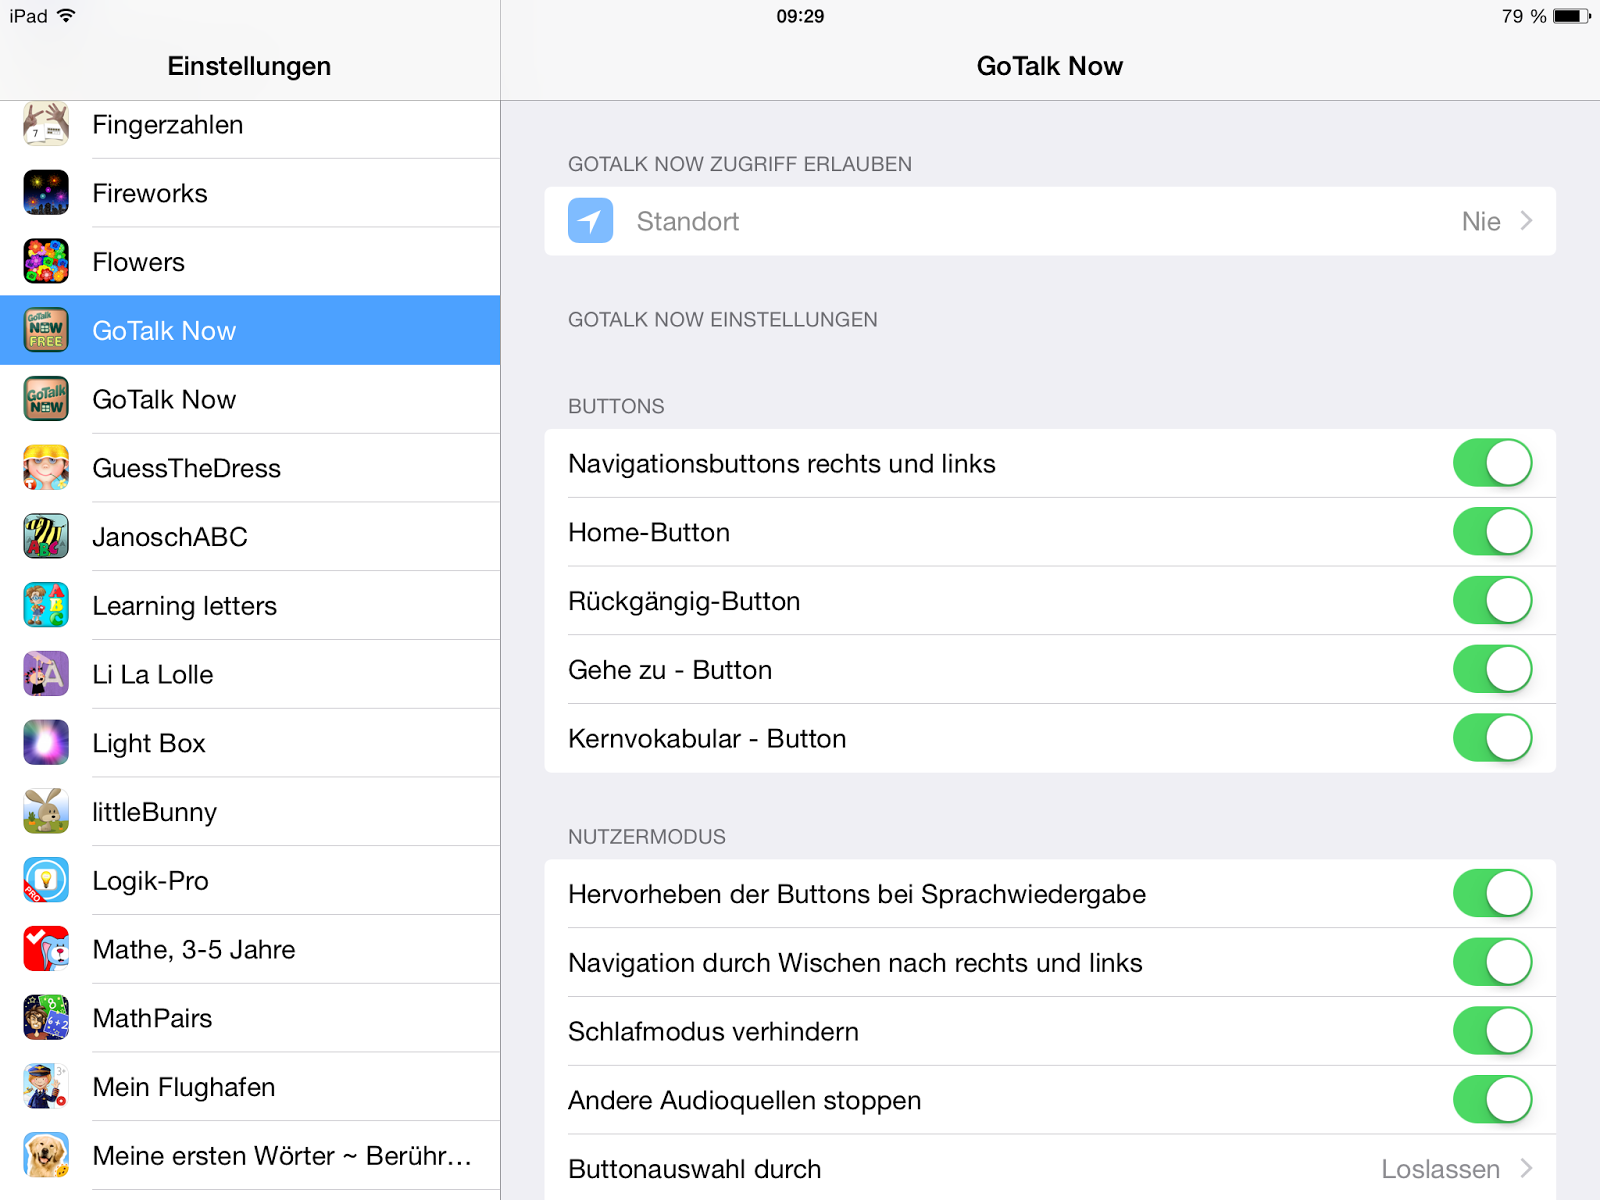Open Meine ersten Wörter ~ Berühr… label
This screenshot has width=1600, height=1200.
(x=282, y=1156)
